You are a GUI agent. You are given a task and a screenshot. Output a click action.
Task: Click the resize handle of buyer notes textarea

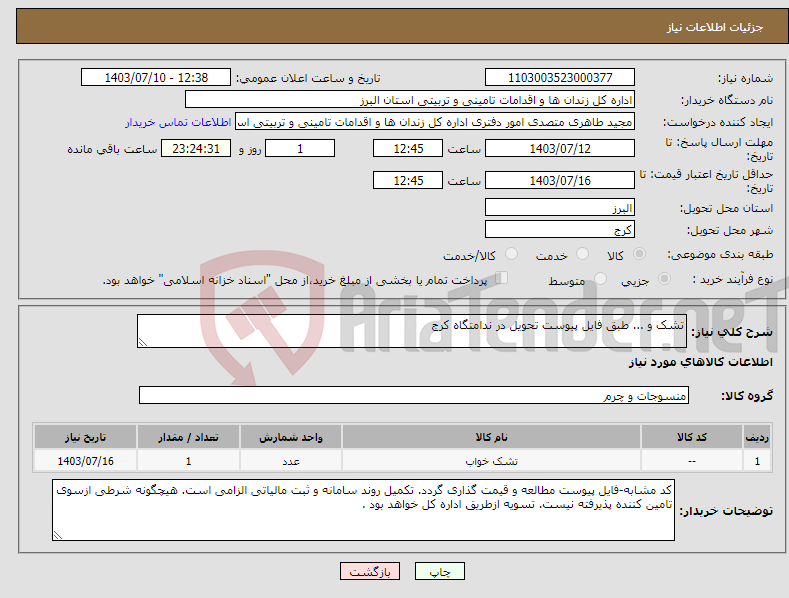coord(58,535)
